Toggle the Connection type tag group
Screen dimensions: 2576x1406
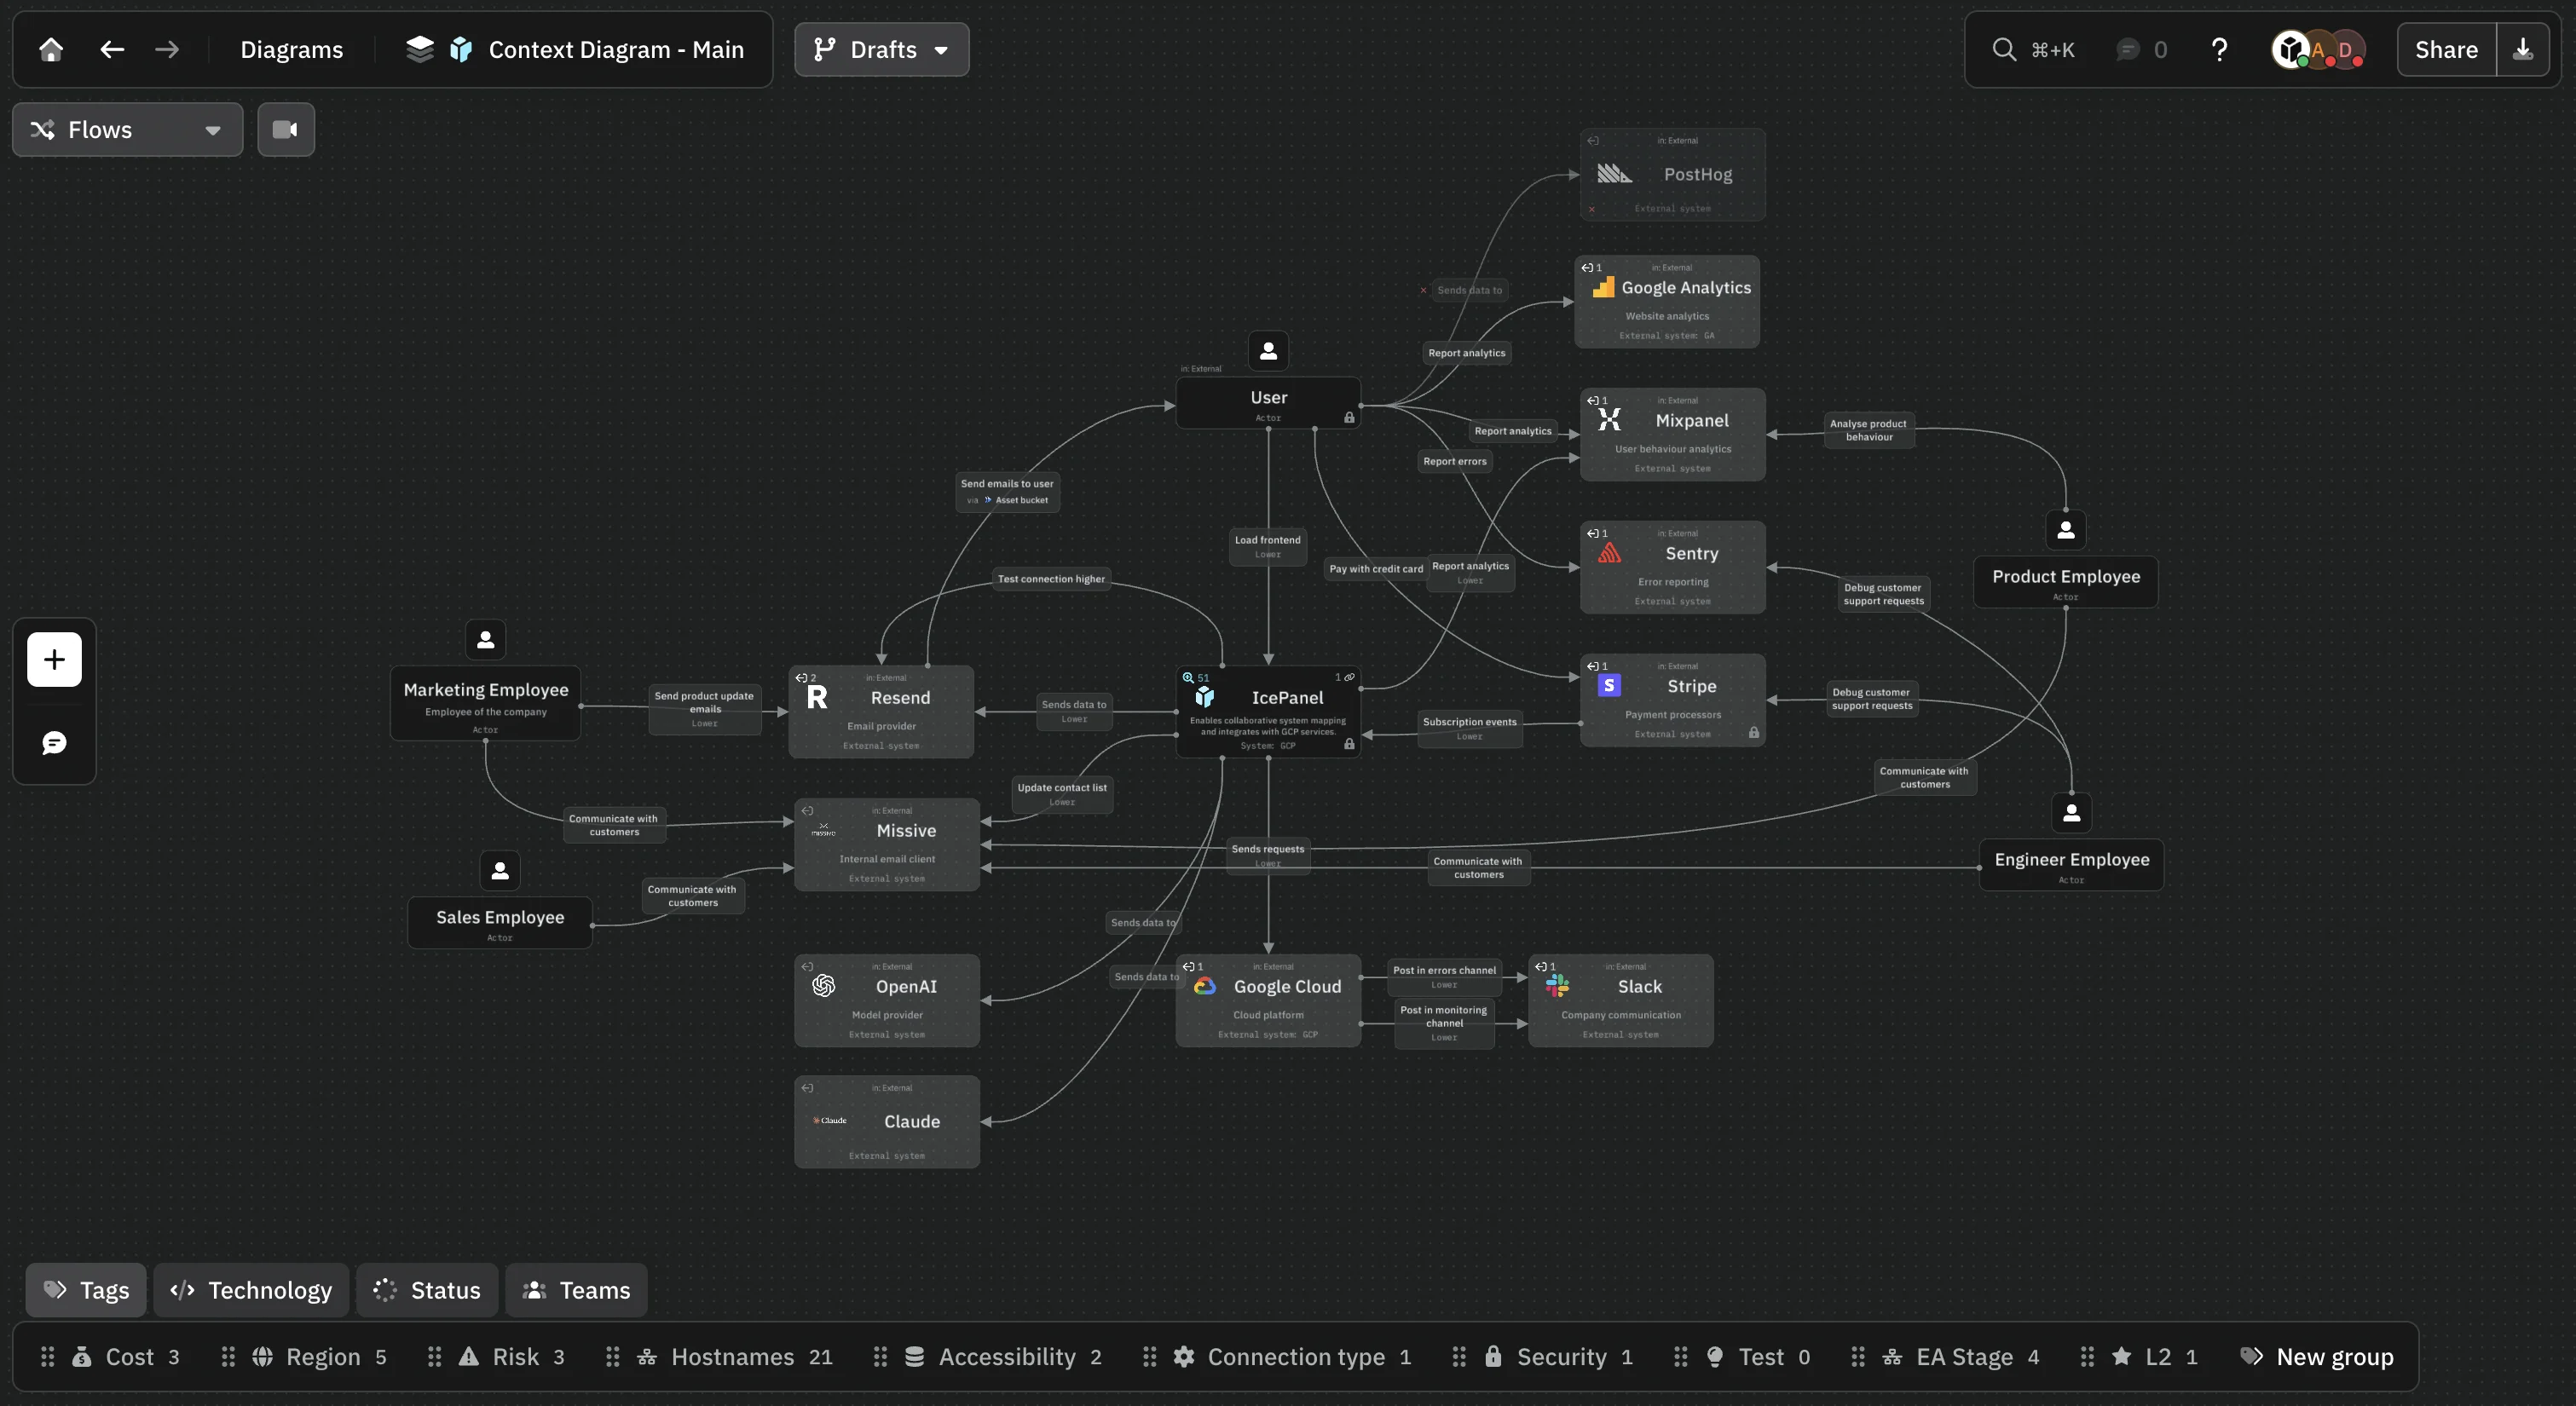tap(1292, 1356)
